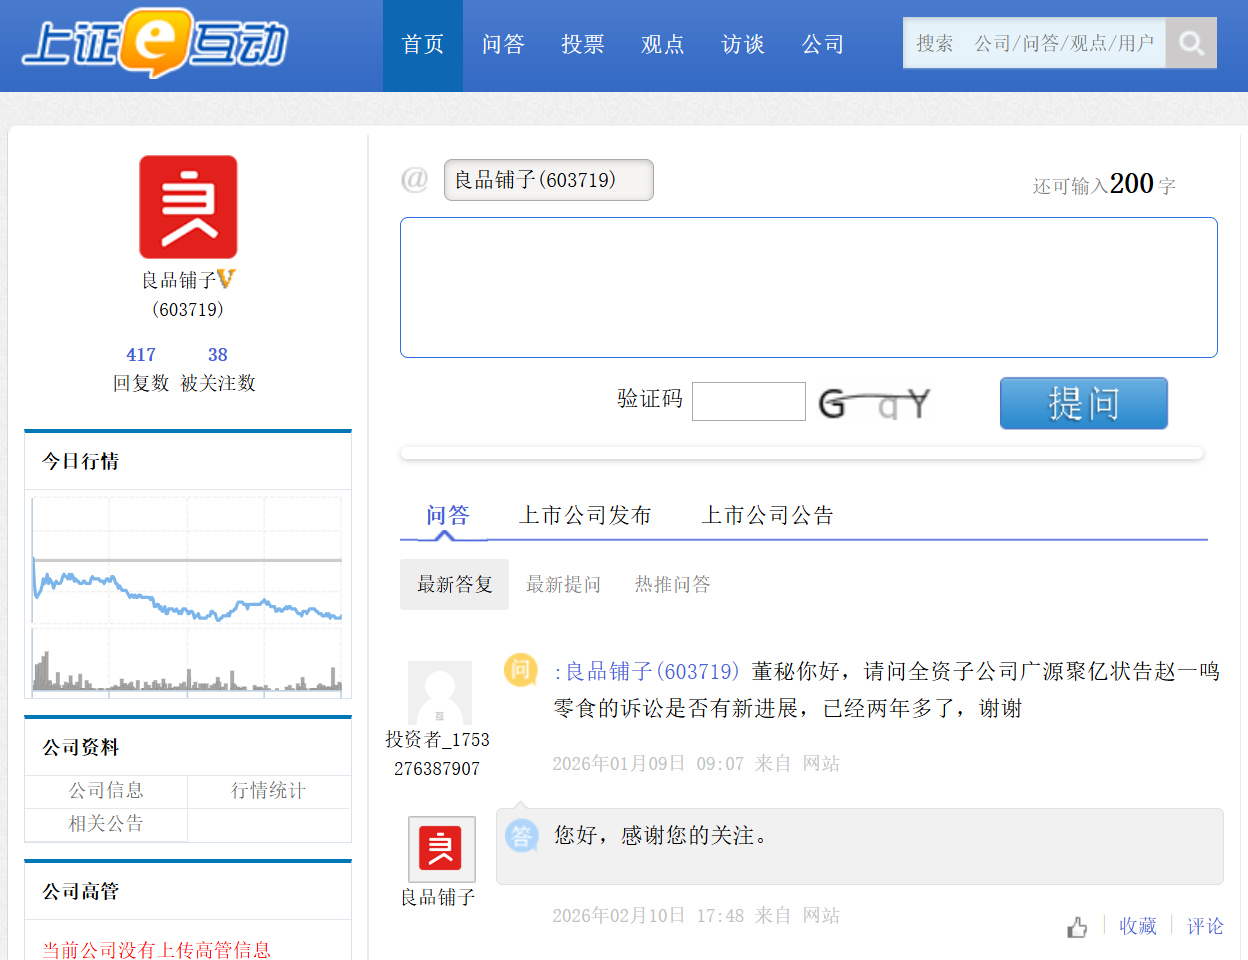
Task: Click the 评论 link
Action: (x=1205, y=926)
